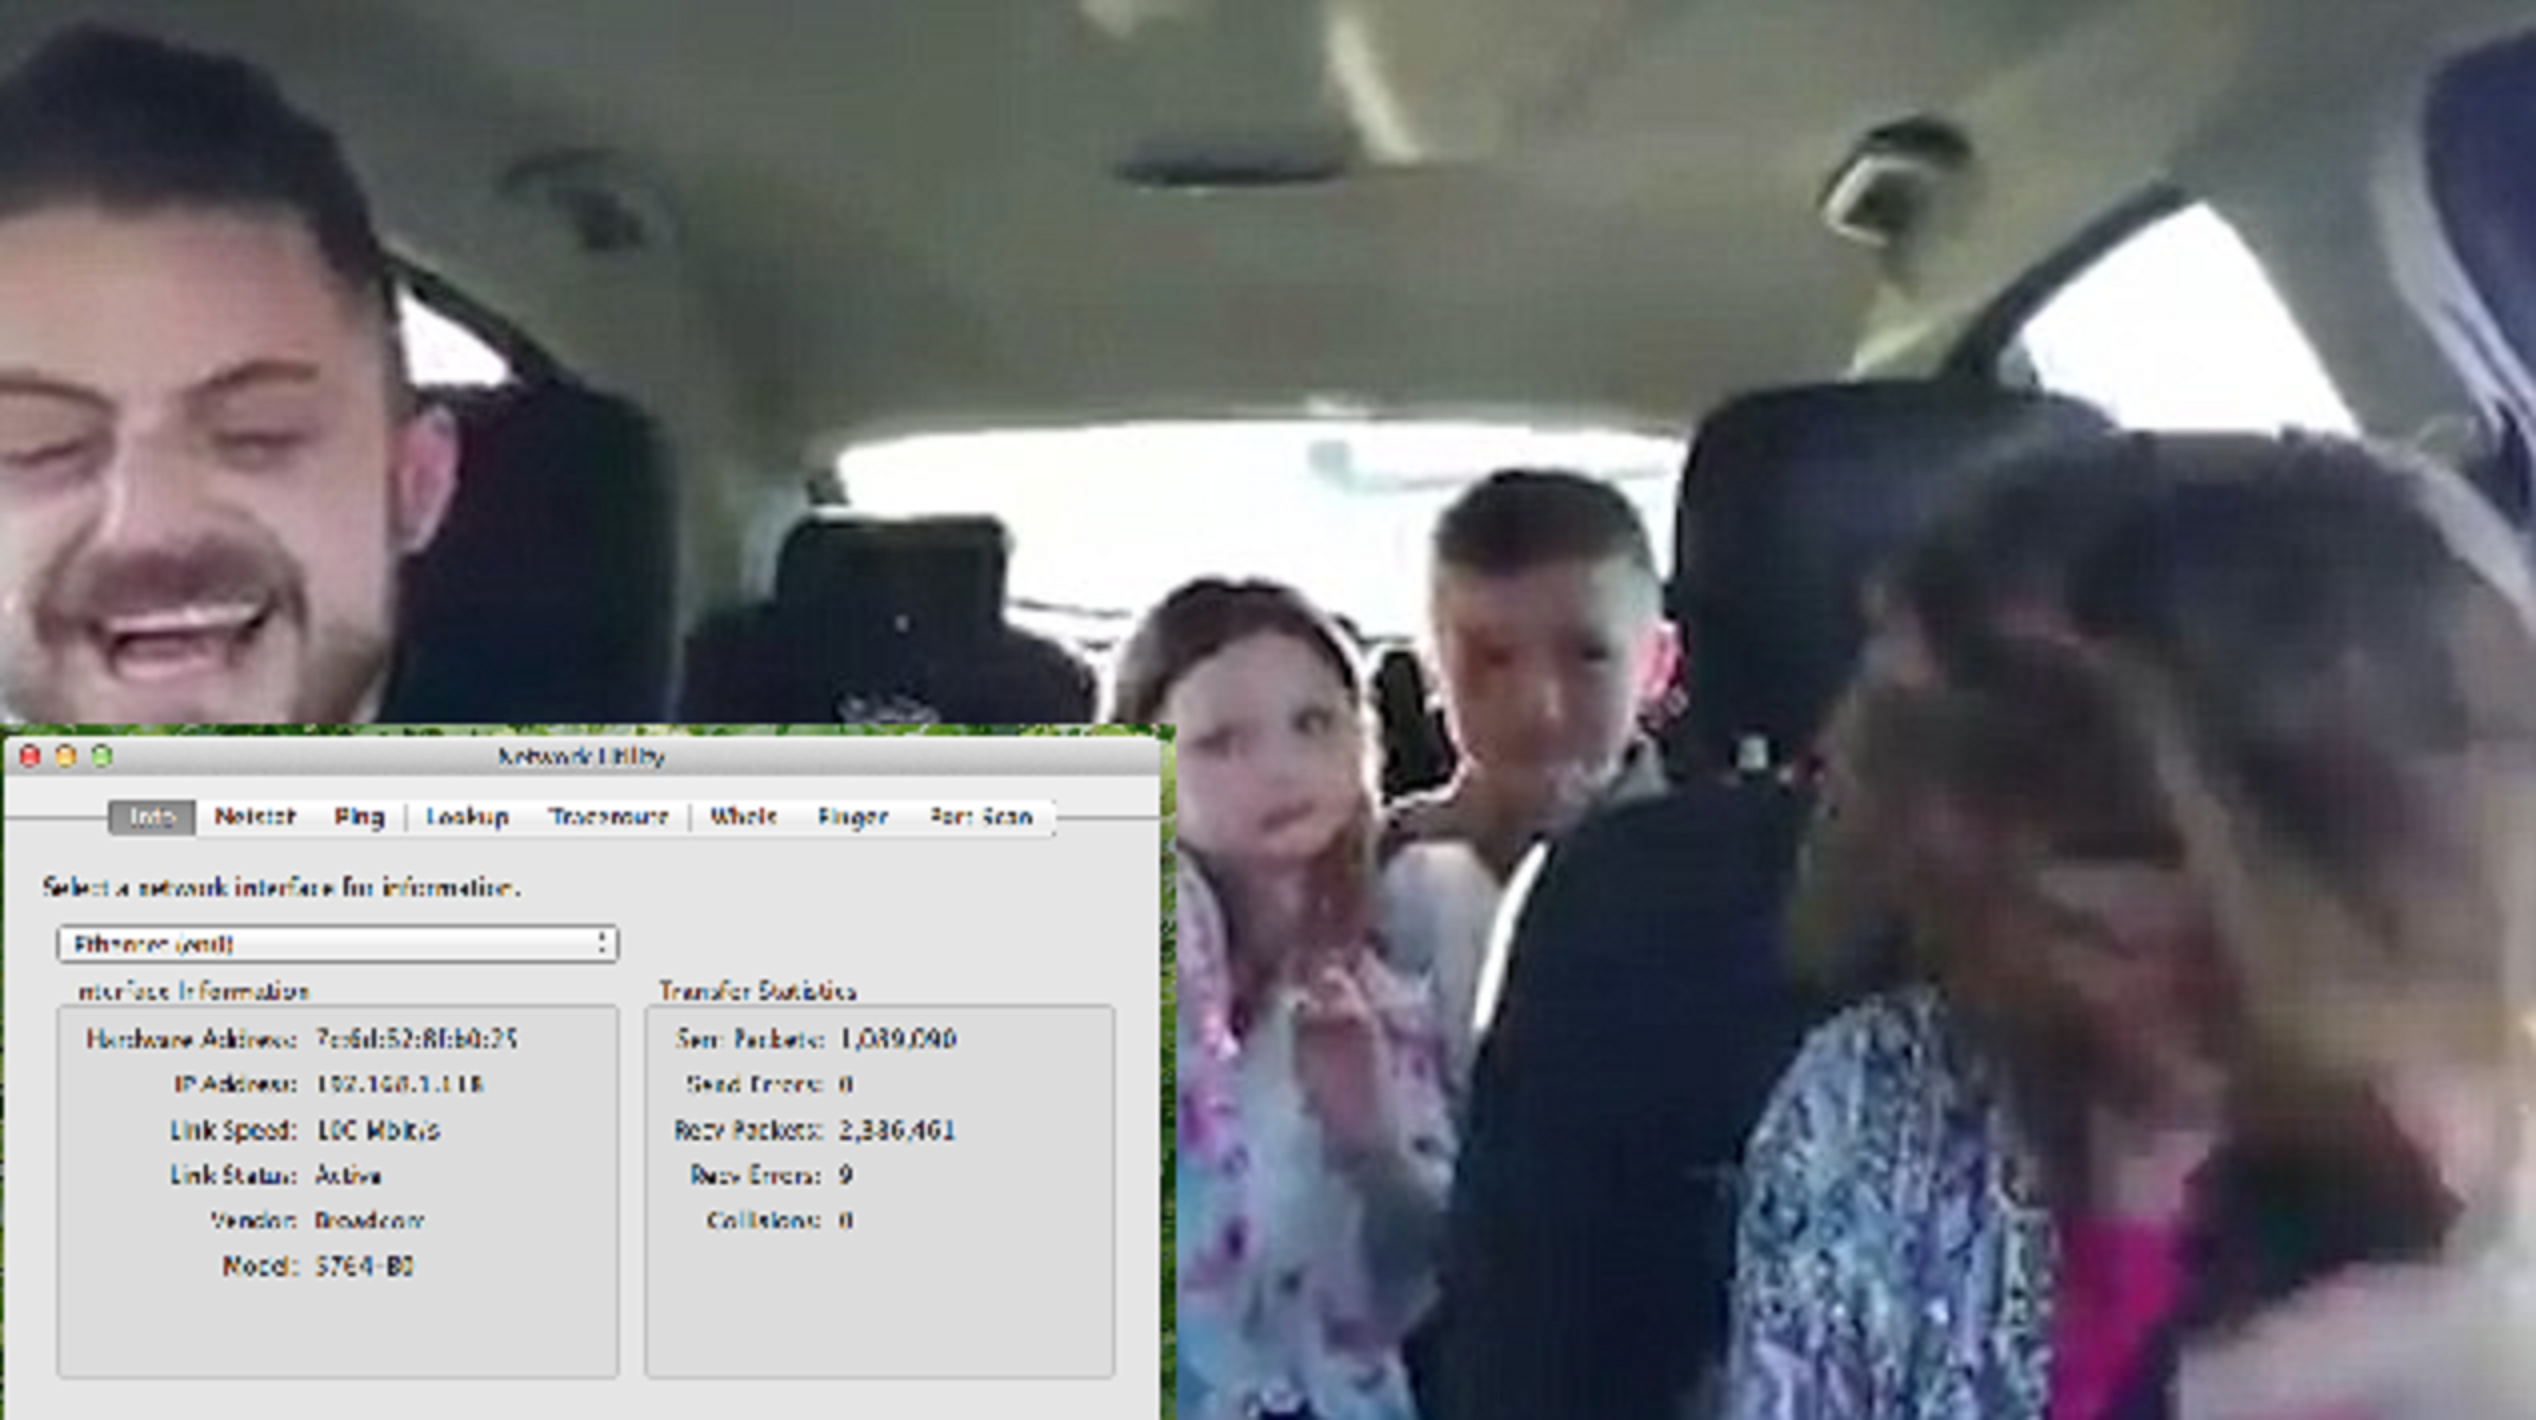Viewport: 2536px width, 1420px height.
Task: Switch to the Finger tab
Action: pyautogui.click(x=852, y=817)
